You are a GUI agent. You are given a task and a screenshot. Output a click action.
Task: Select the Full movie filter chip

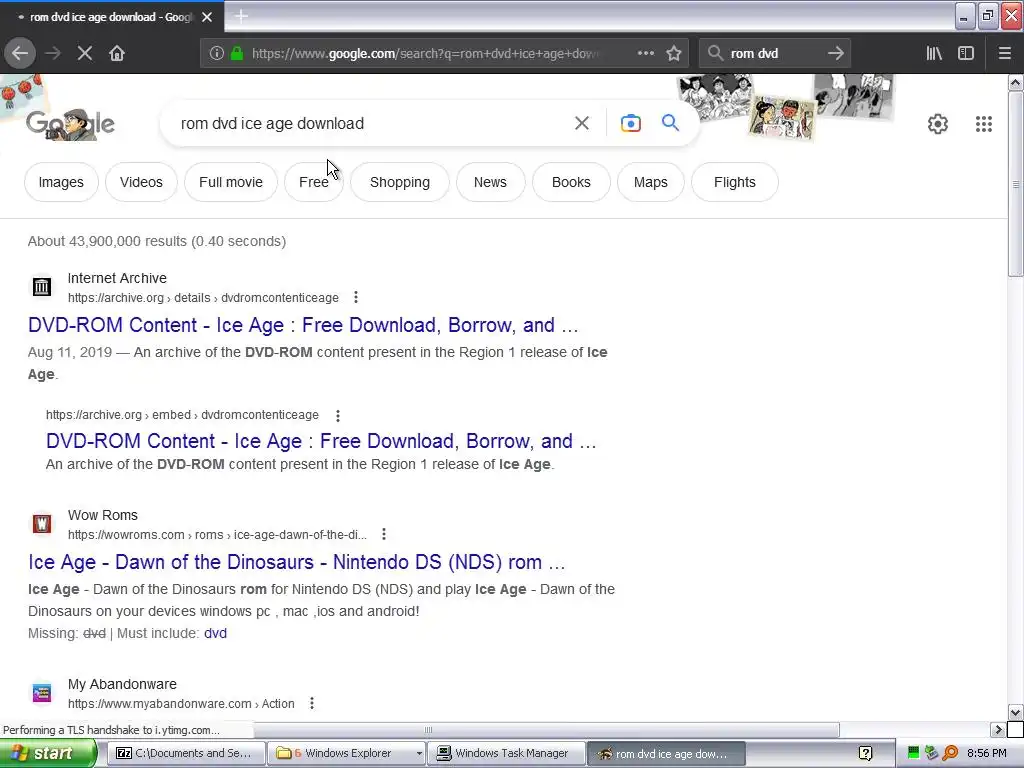(x=231, y=182)
